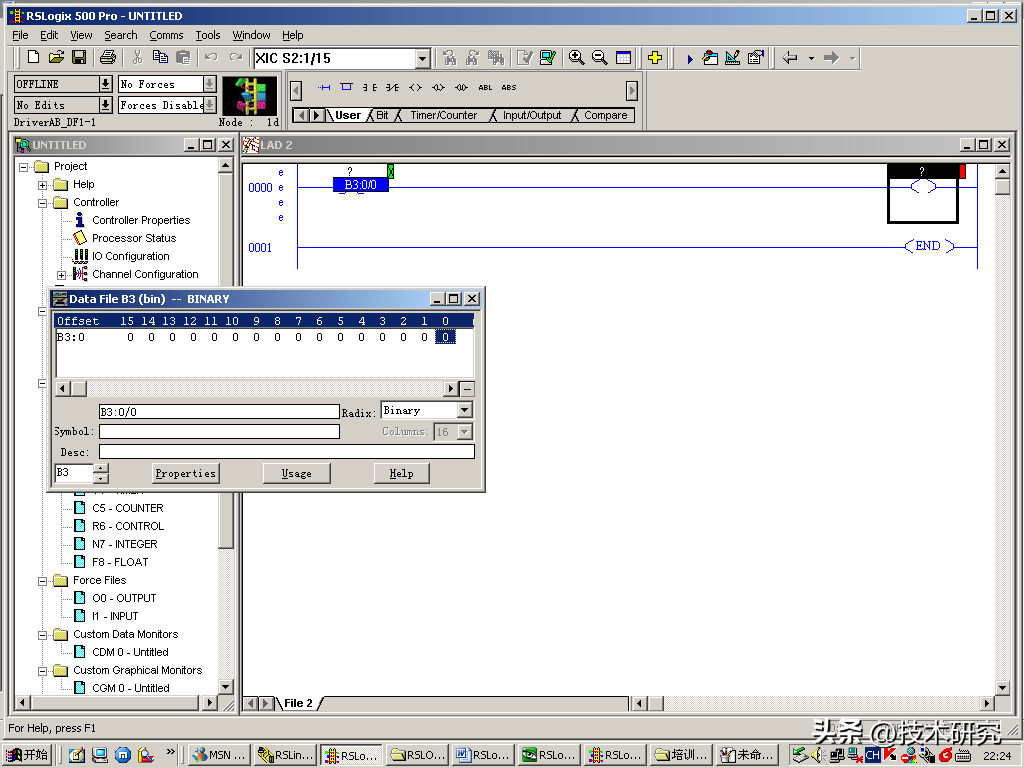
Task: Click the ABL instruction icon
Action: [x=486, y=88]
